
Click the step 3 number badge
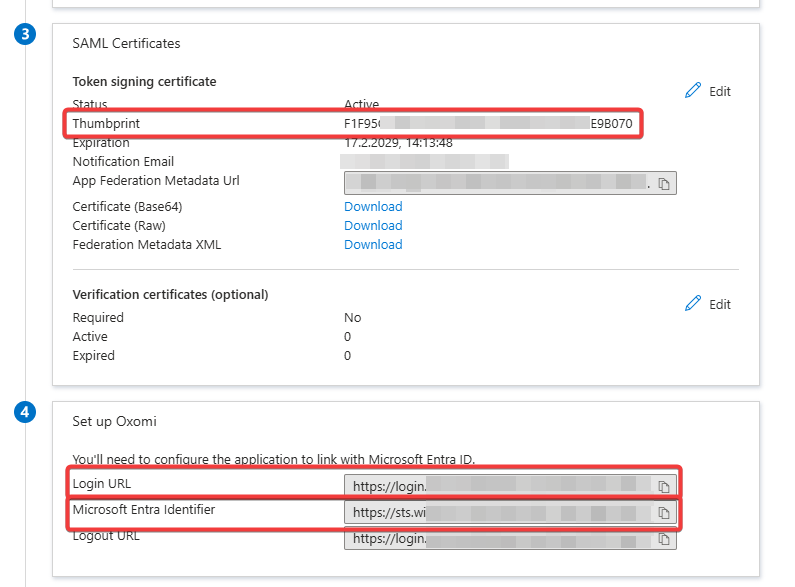(26, 35)
